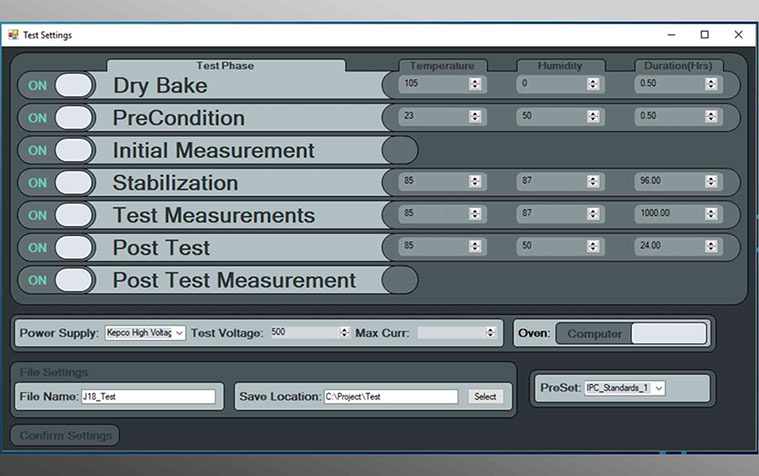Toggle the PreCondition ON switch
The height and width of the screenshot is (476, 759).
point(57,118)
